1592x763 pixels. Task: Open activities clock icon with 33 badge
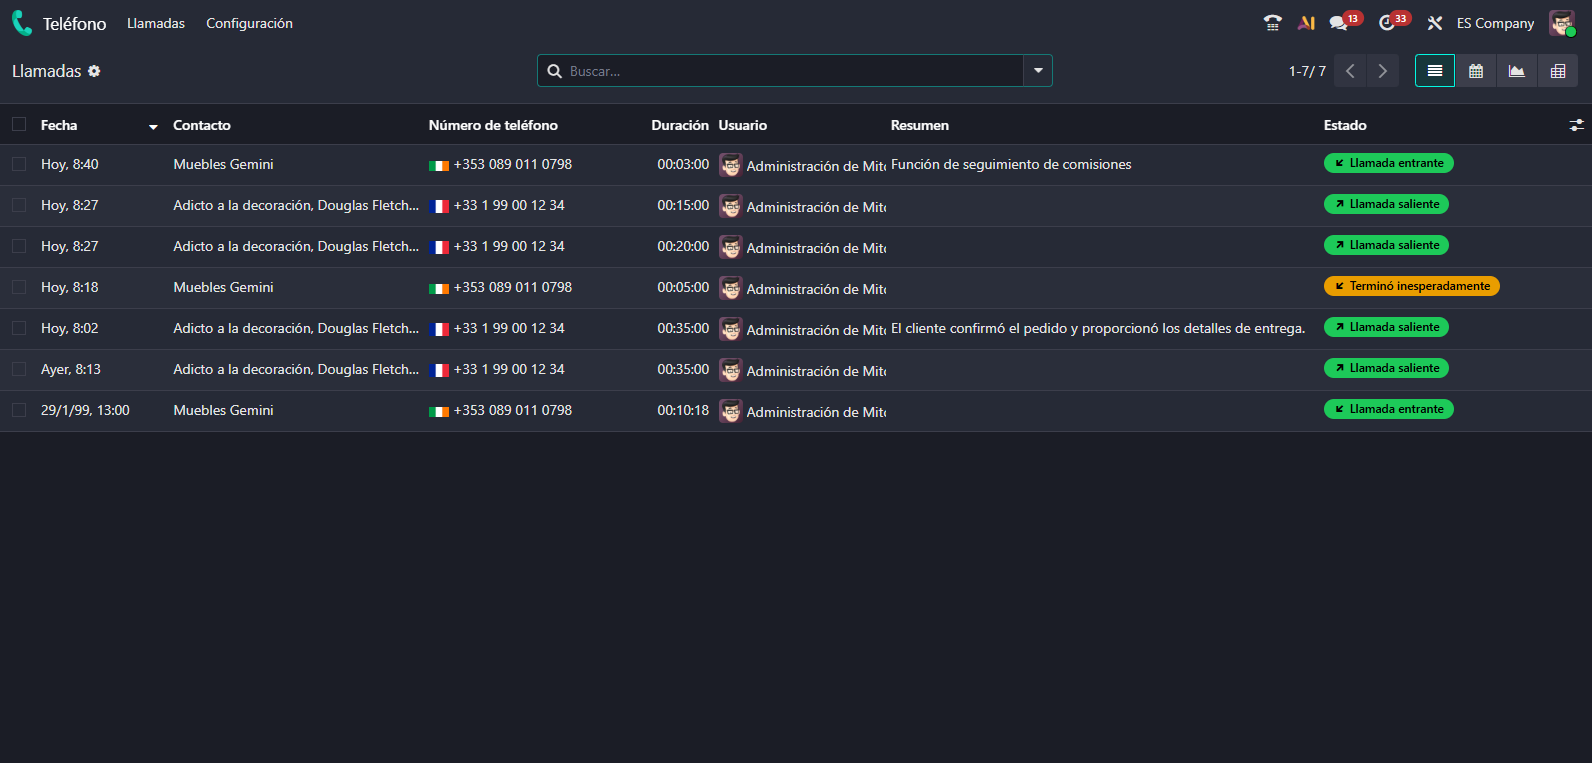pyautogui.click(x=1386, y=23)
